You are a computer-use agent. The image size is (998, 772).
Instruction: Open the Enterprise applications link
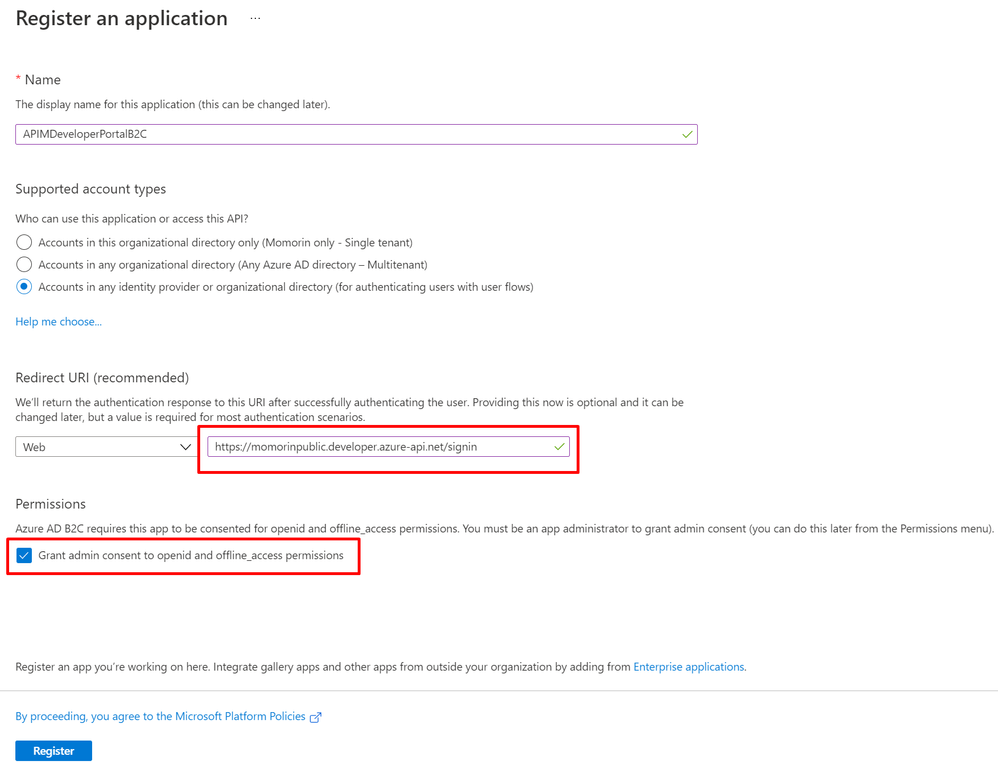click(x=689, y=667)
